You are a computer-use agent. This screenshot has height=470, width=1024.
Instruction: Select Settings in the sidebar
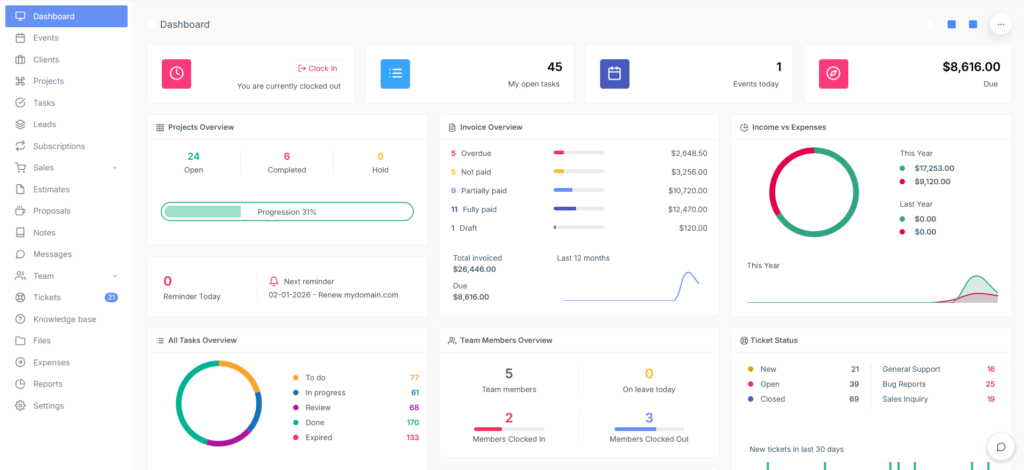[48, 406]
